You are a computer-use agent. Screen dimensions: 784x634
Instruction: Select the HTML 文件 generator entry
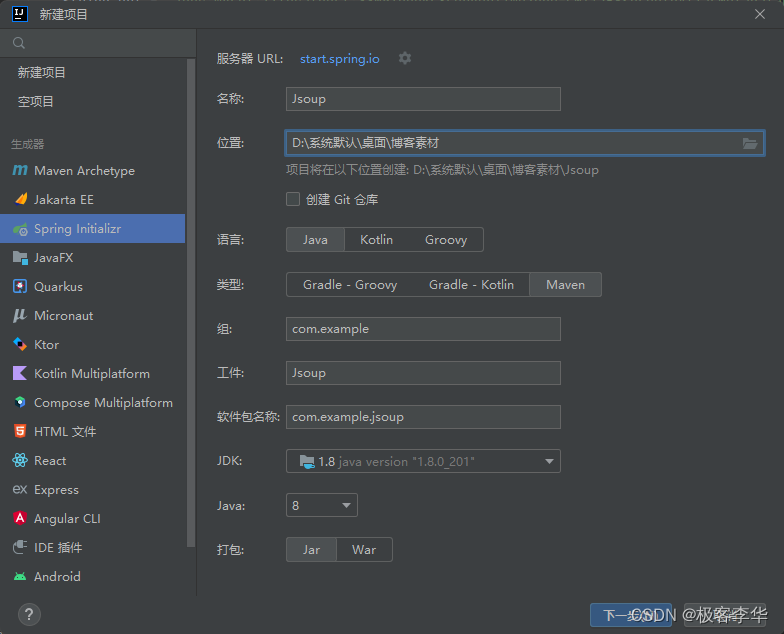tap(92, 432)
